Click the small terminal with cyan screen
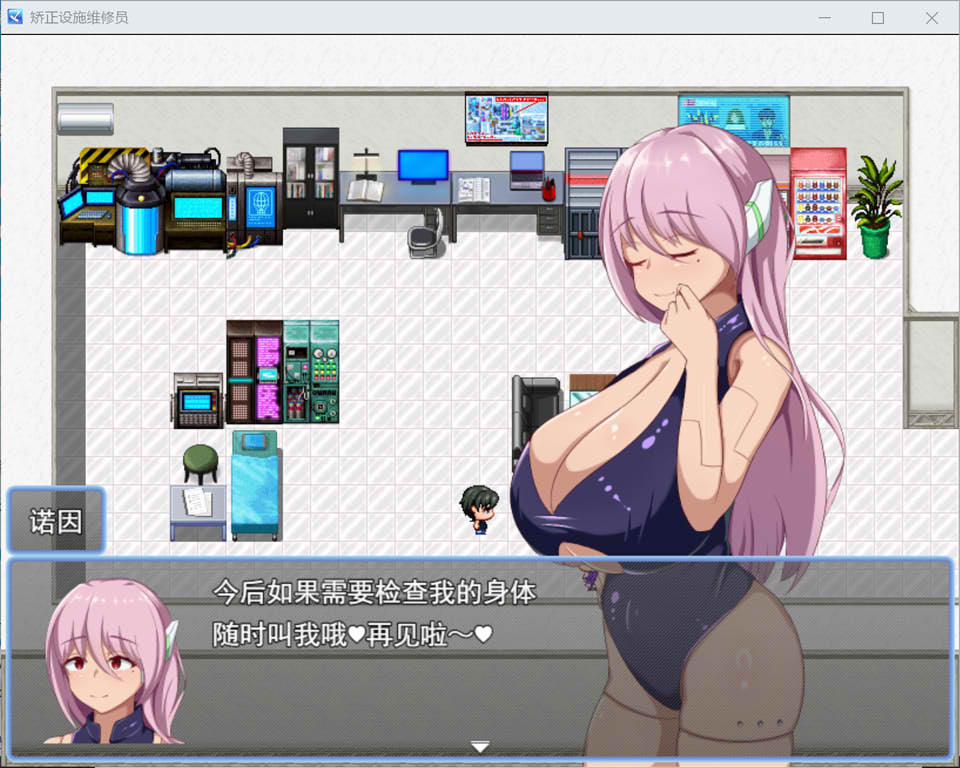 [x=198, y=401]
